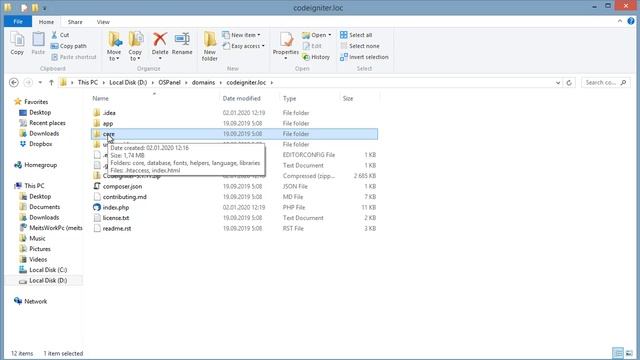Click Invert selection

[364, 57]
